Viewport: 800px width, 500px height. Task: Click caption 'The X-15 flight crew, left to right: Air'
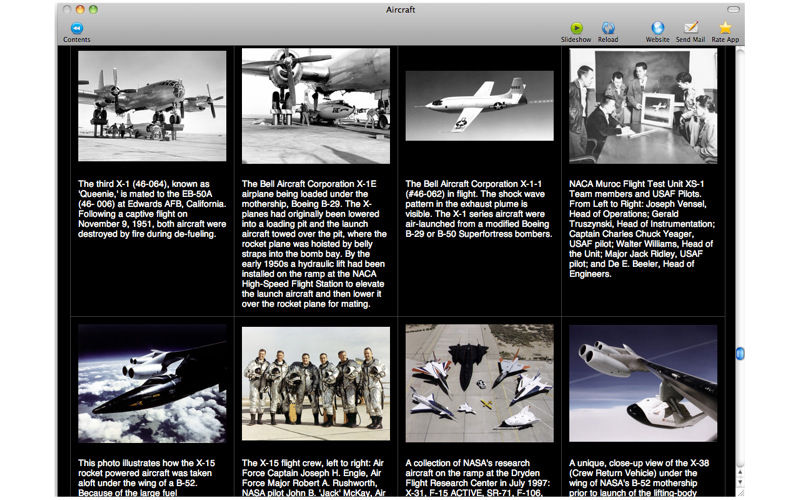click(x=313, y=463)
